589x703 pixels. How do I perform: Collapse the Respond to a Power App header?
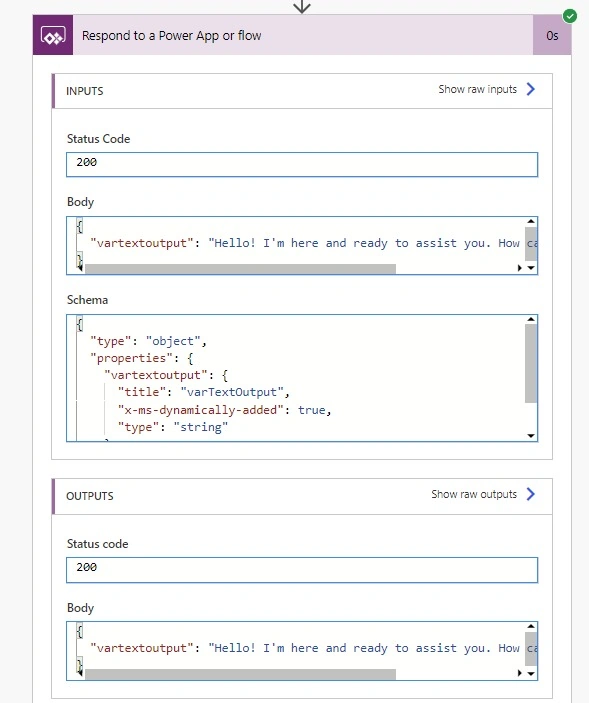[x=303, y=35]
